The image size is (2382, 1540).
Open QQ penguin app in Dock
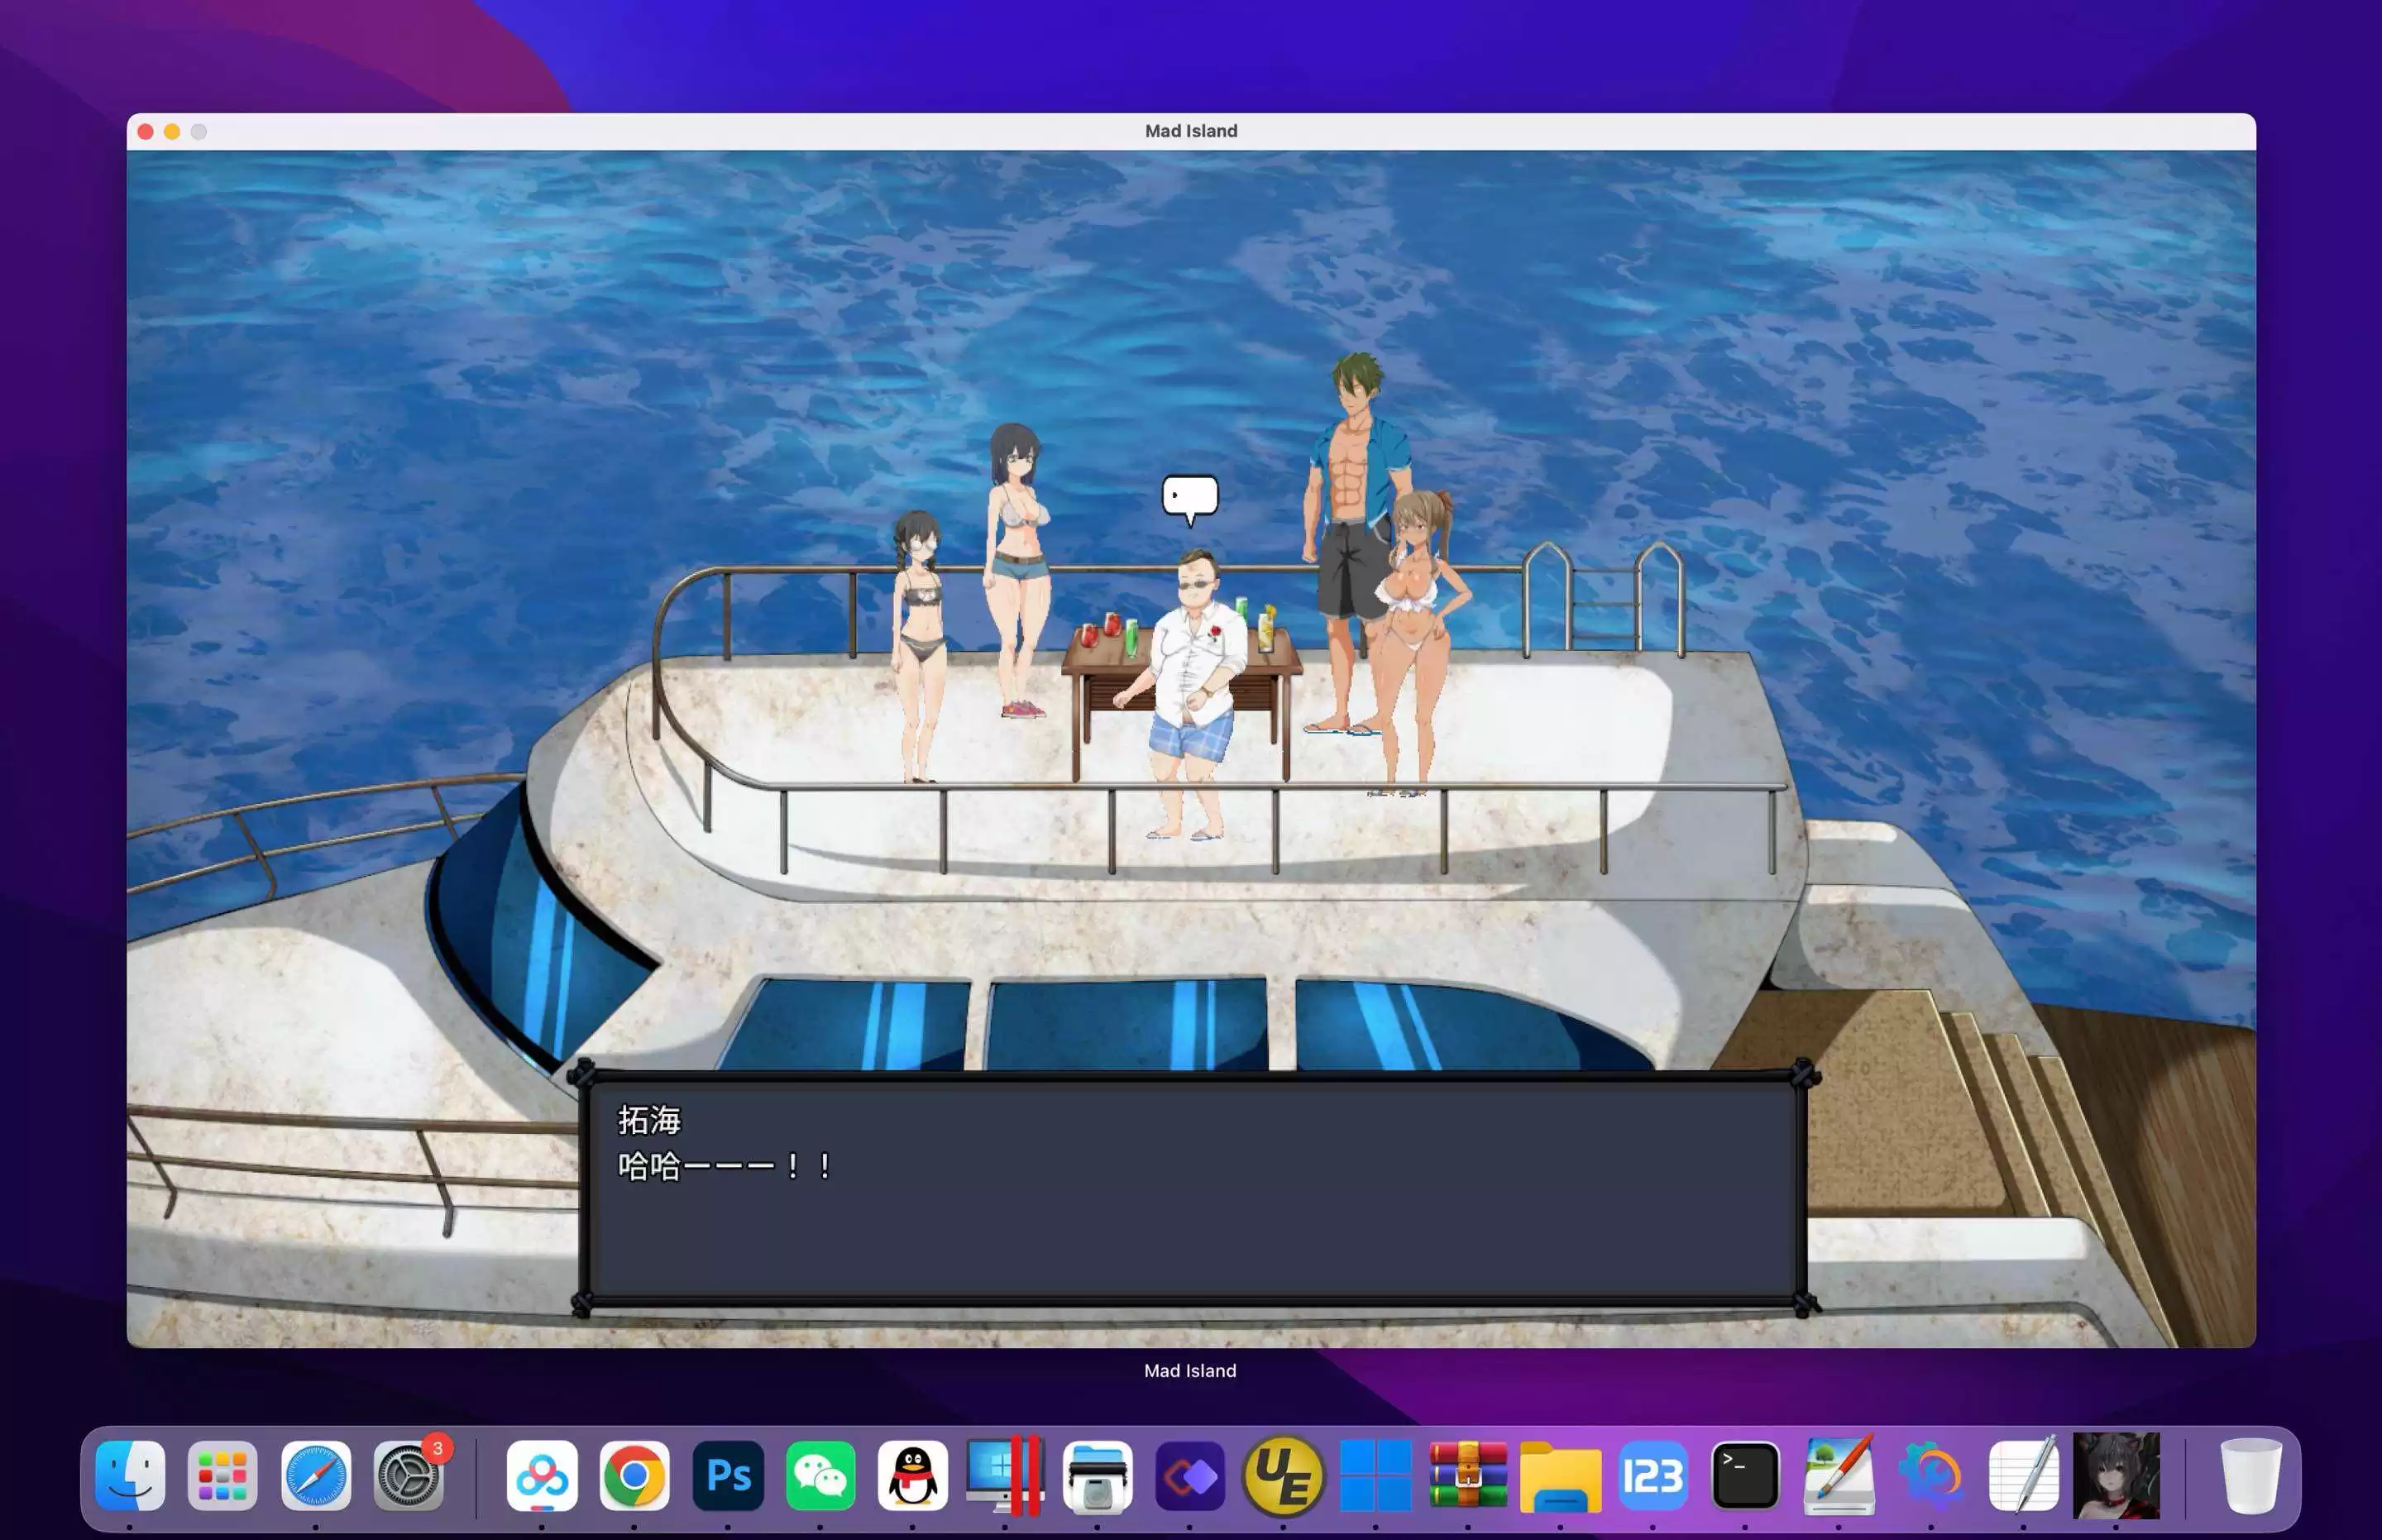(913, 1476)
